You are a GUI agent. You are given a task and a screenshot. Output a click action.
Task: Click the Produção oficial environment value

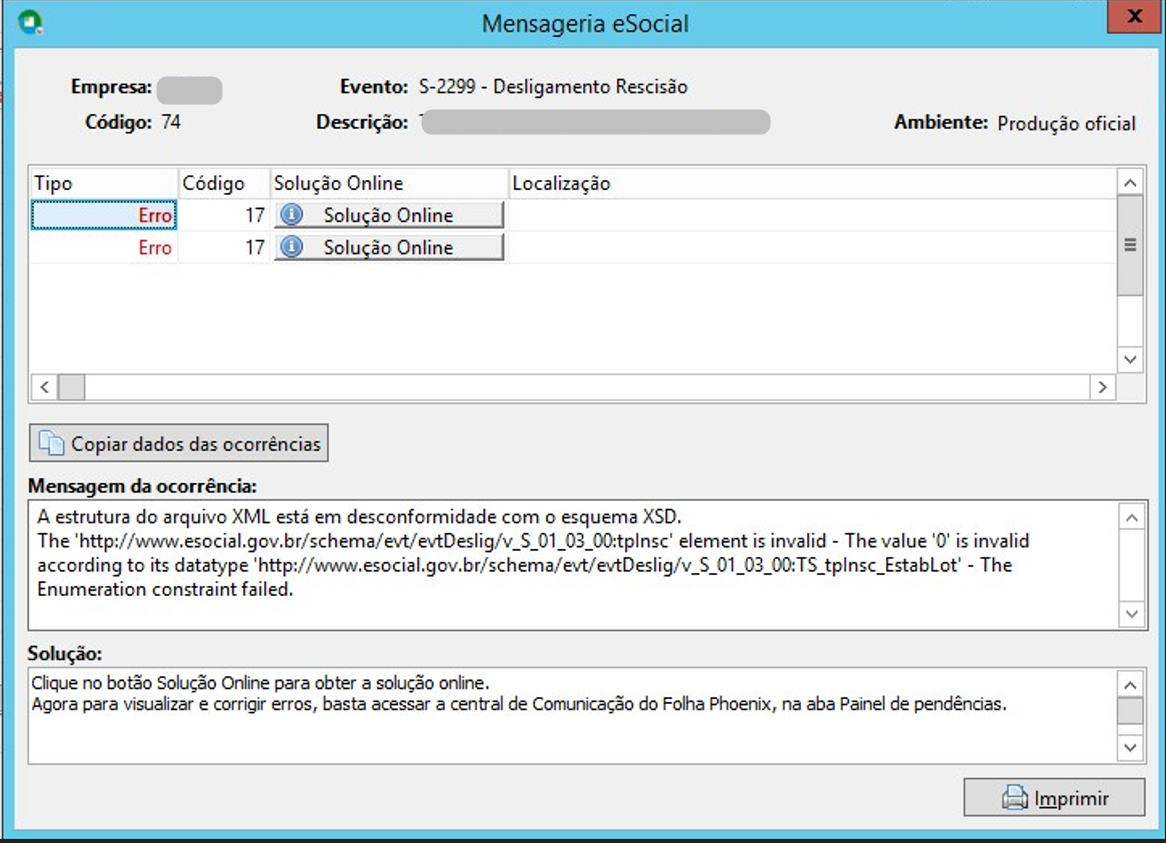[x=1066, y=123]
